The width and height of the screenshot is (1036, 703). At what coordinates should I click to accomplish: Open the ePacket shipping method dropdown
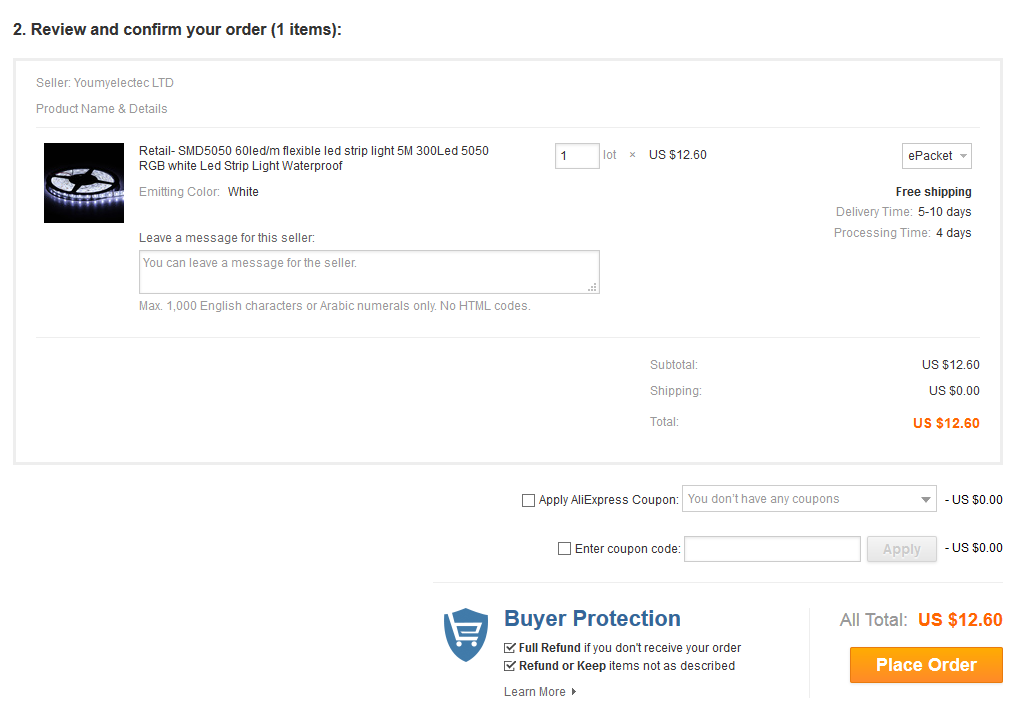point(937,156)
